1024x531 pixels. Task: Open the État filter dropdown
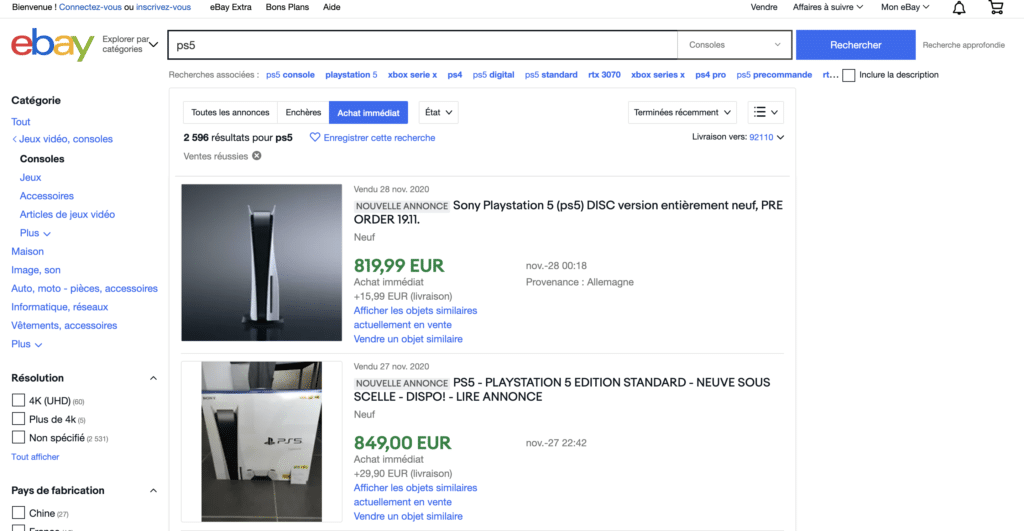coord(438,112)
